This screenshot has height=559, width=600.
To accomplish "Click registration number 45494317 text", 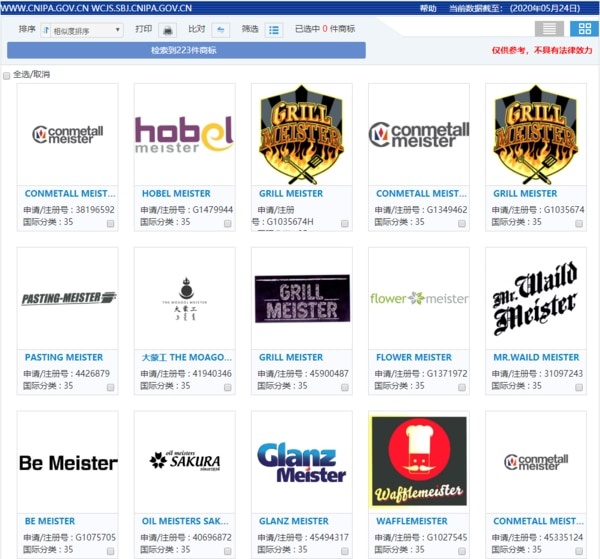I will 329,537.
